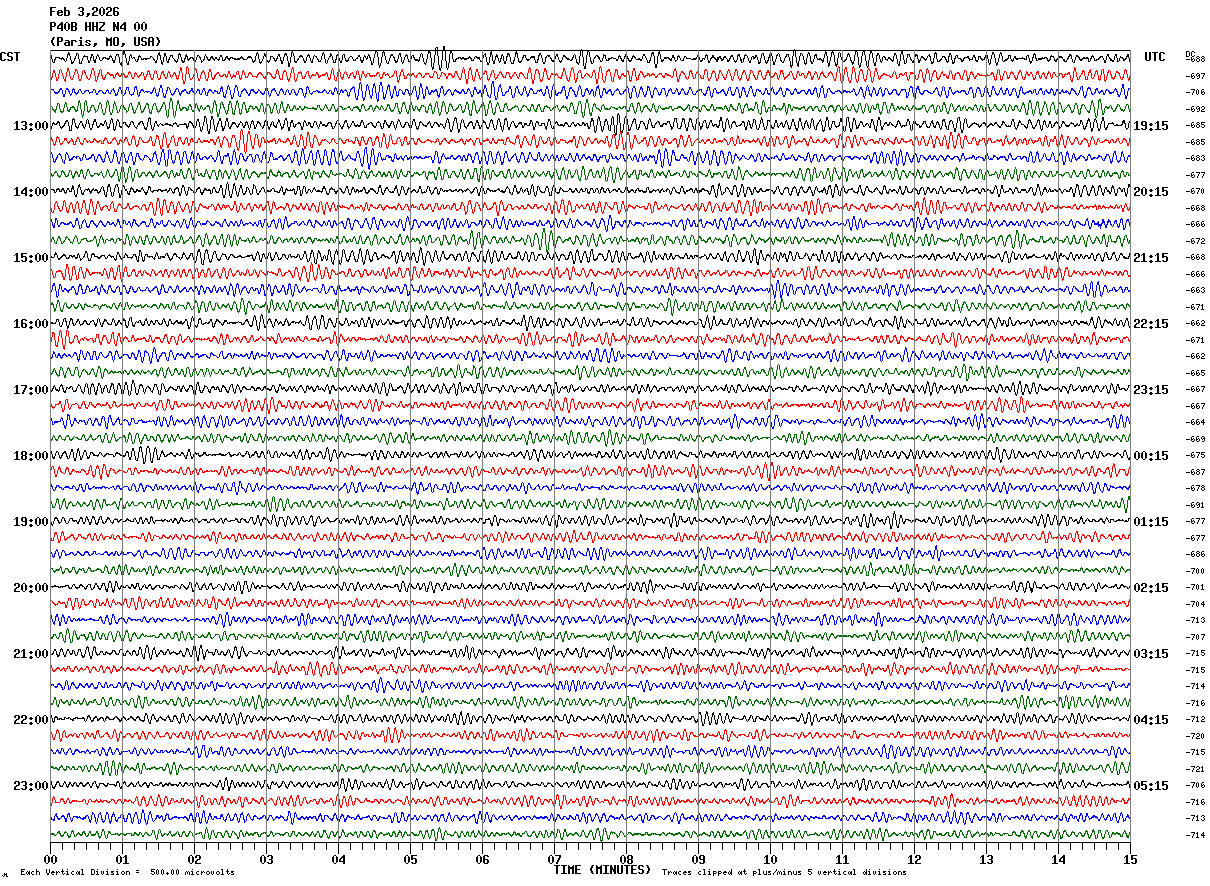Select the 14:00 CST row label
Image resolution: width=1210 pixels, height=886 pixels.
31,192
